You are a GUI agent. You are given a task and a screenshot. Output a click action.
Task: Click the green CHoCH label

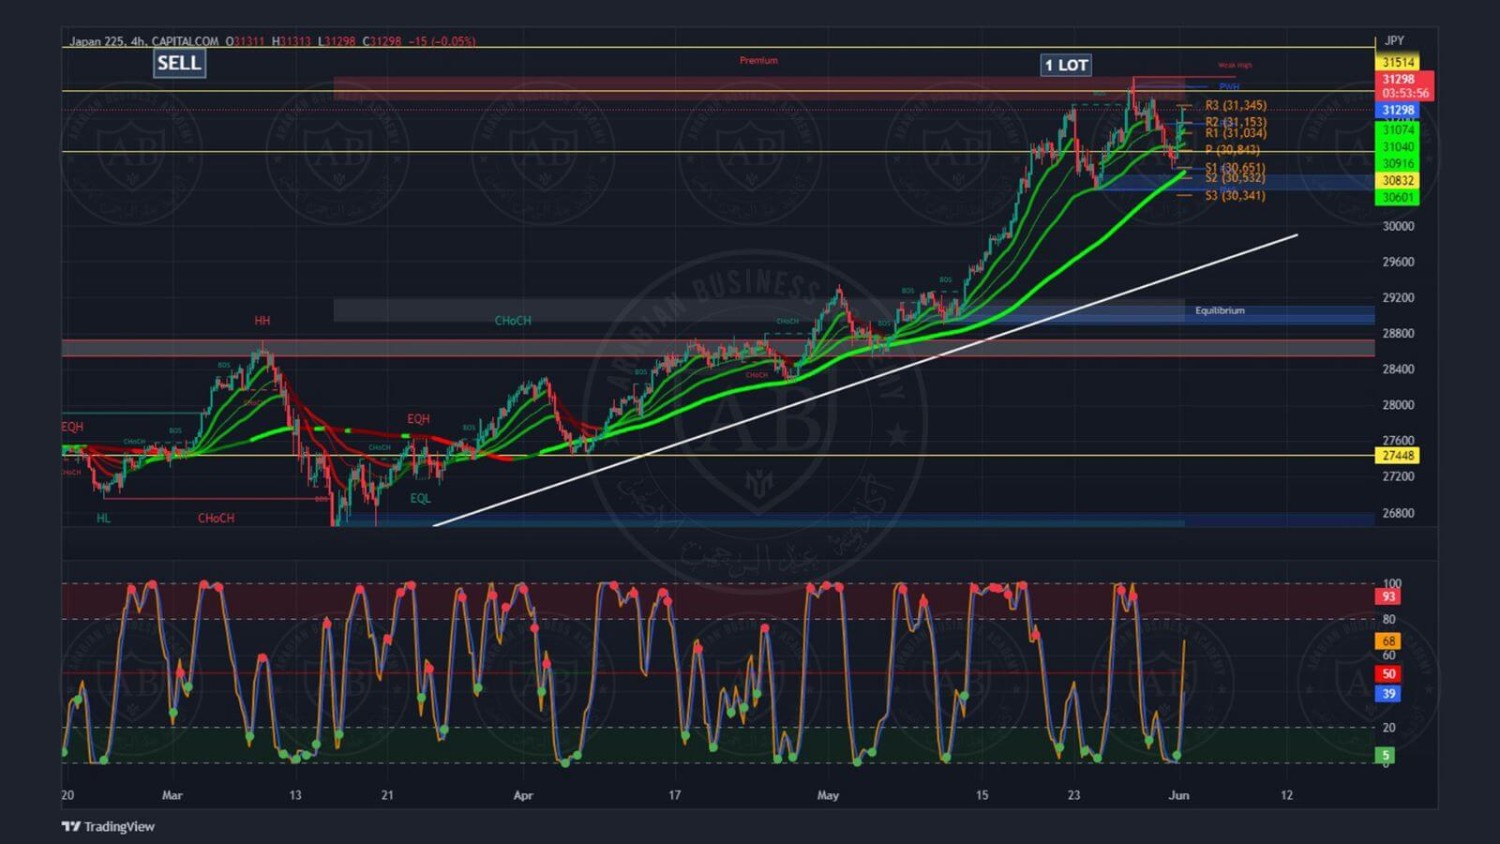pos(513,321)
